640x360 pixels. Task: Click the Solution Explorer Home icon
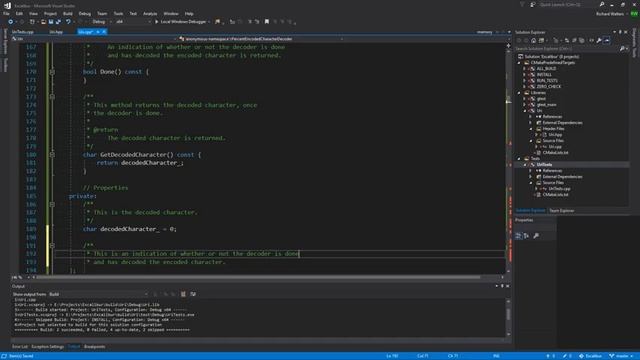tap(533, 40)
